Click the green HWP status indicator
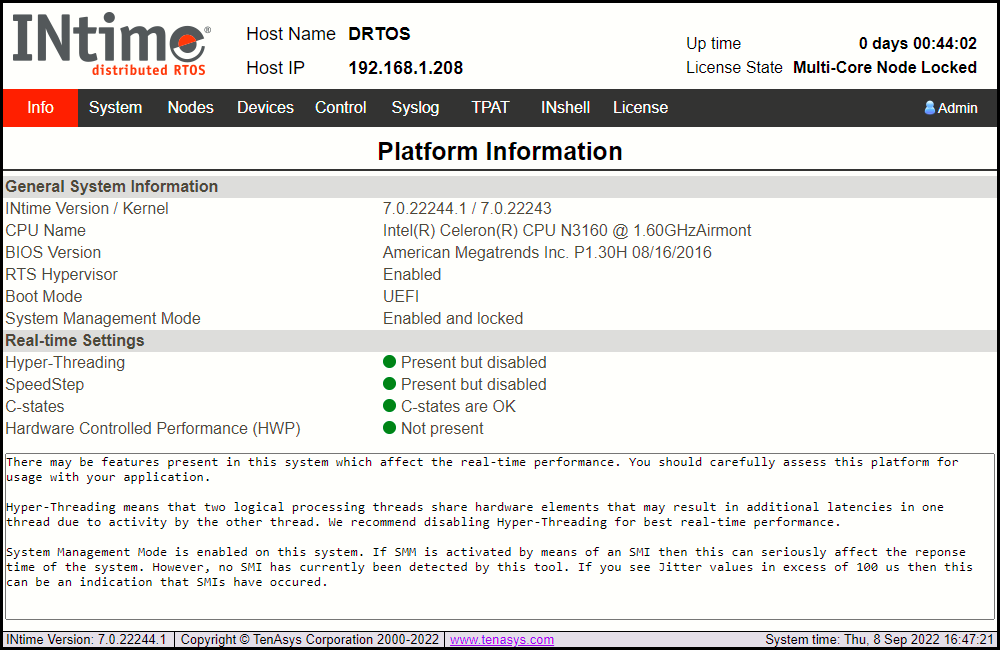The image size is (1000, 650). [x=390, y=428]
